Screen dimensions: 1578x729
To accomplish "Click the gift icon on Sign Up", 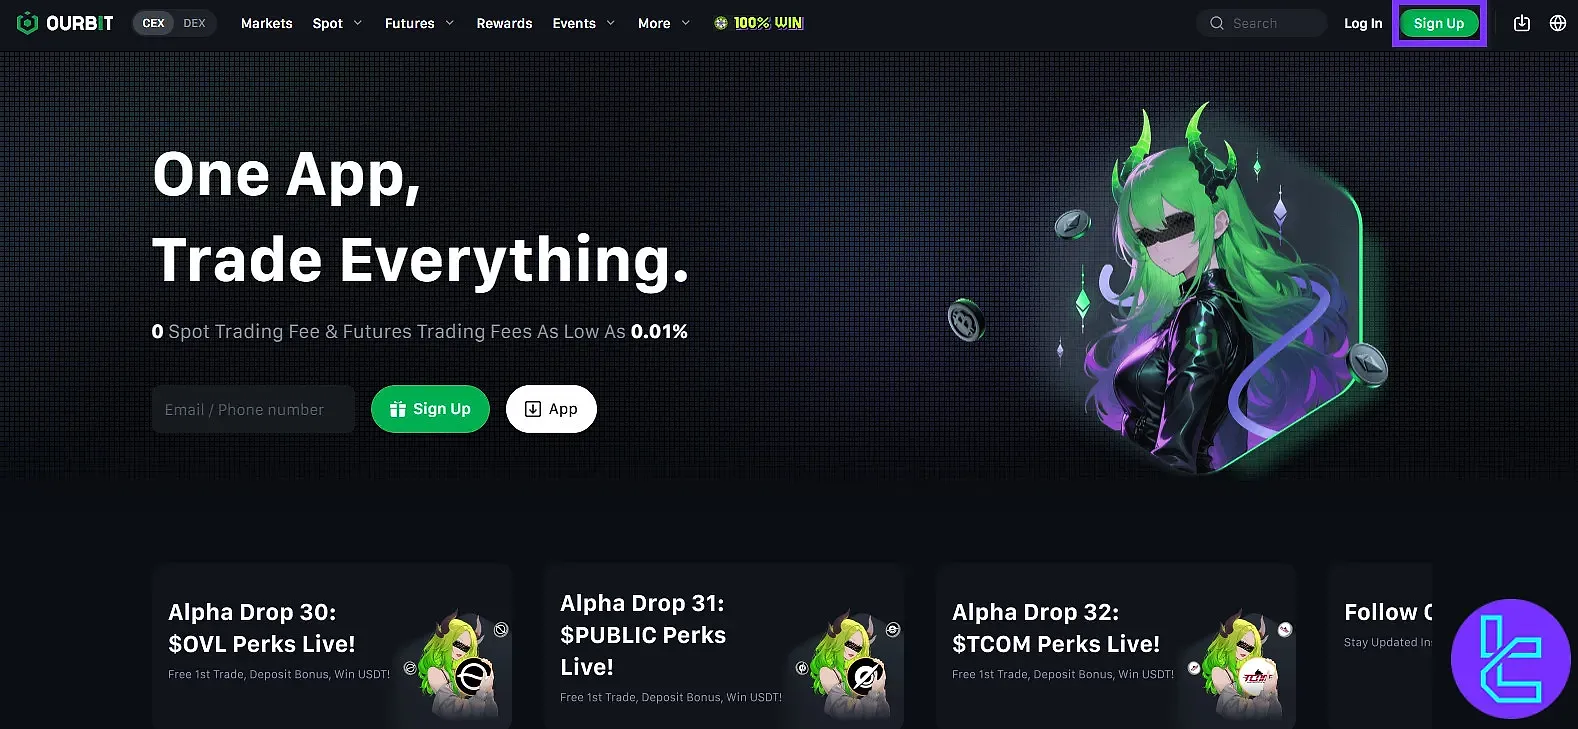I will (x=397, y=409).
